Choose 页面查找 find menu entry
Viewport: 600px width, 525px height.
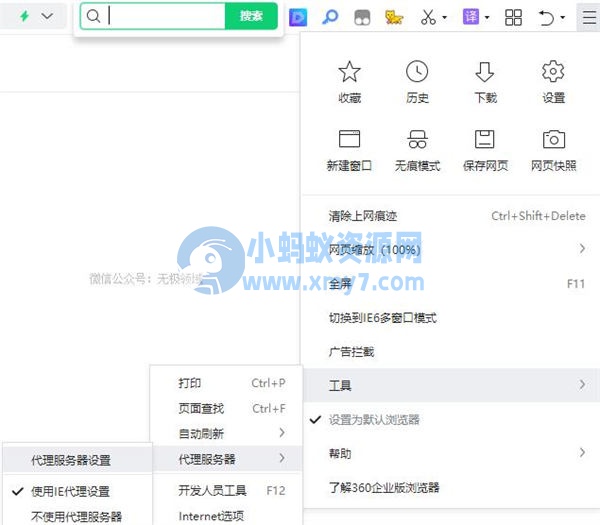pos(227,408)
